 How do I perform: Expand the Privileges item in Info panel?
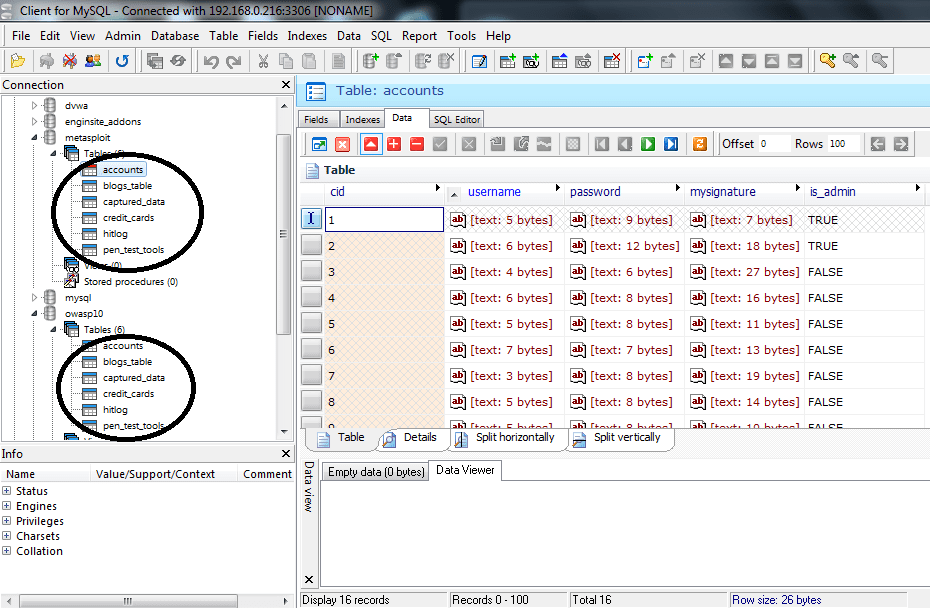[x=7, y=521]
